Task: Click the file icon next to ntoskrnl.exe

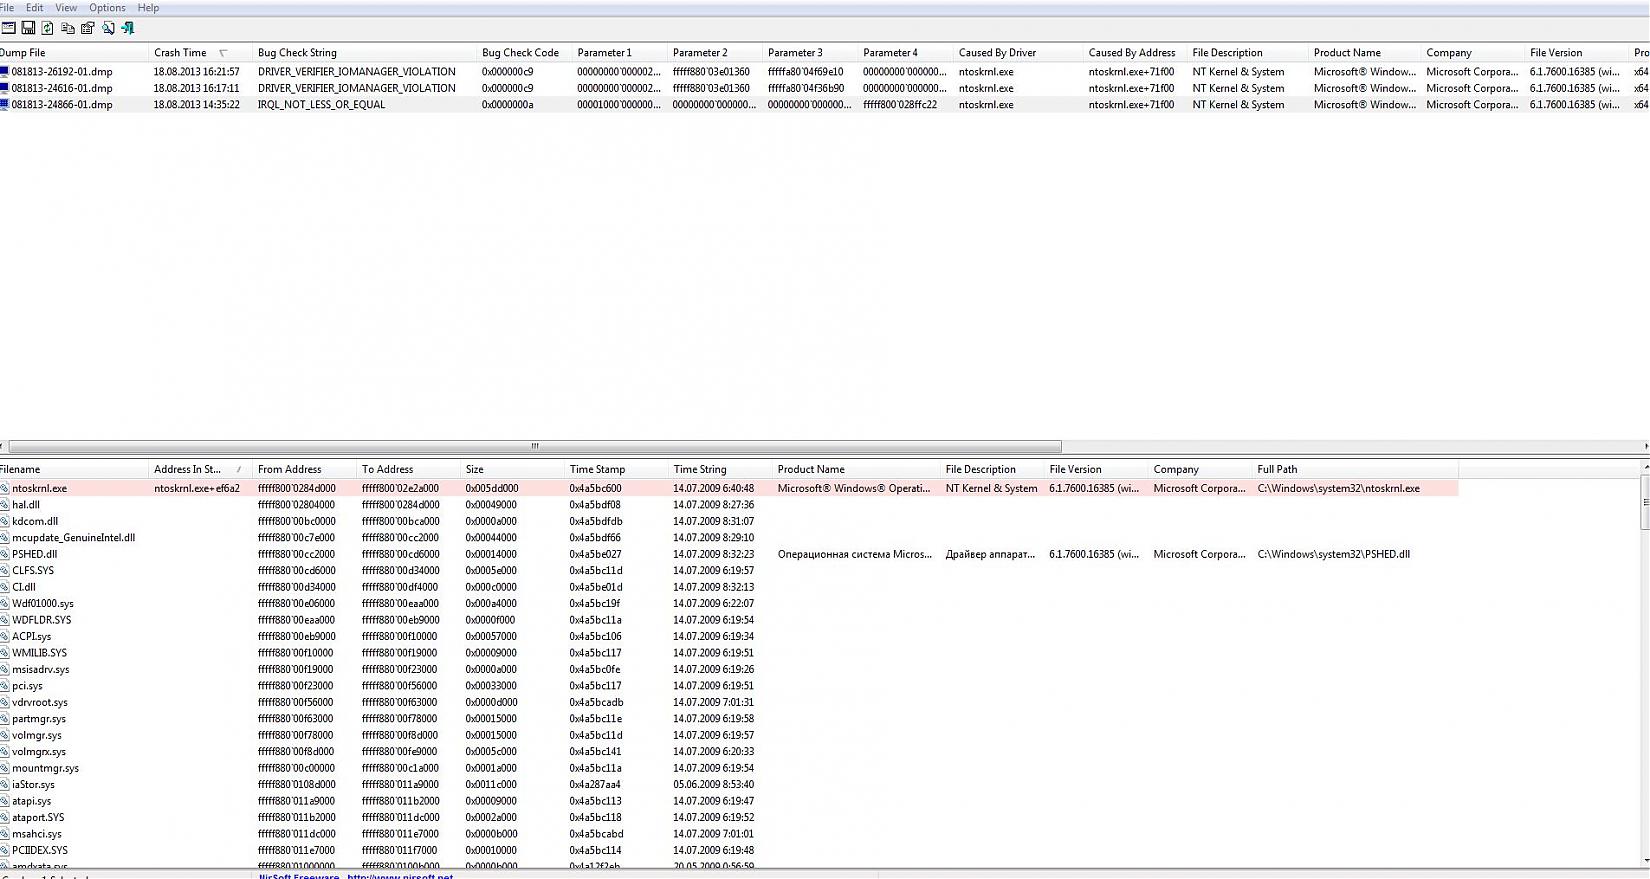Action: (4, 489)
